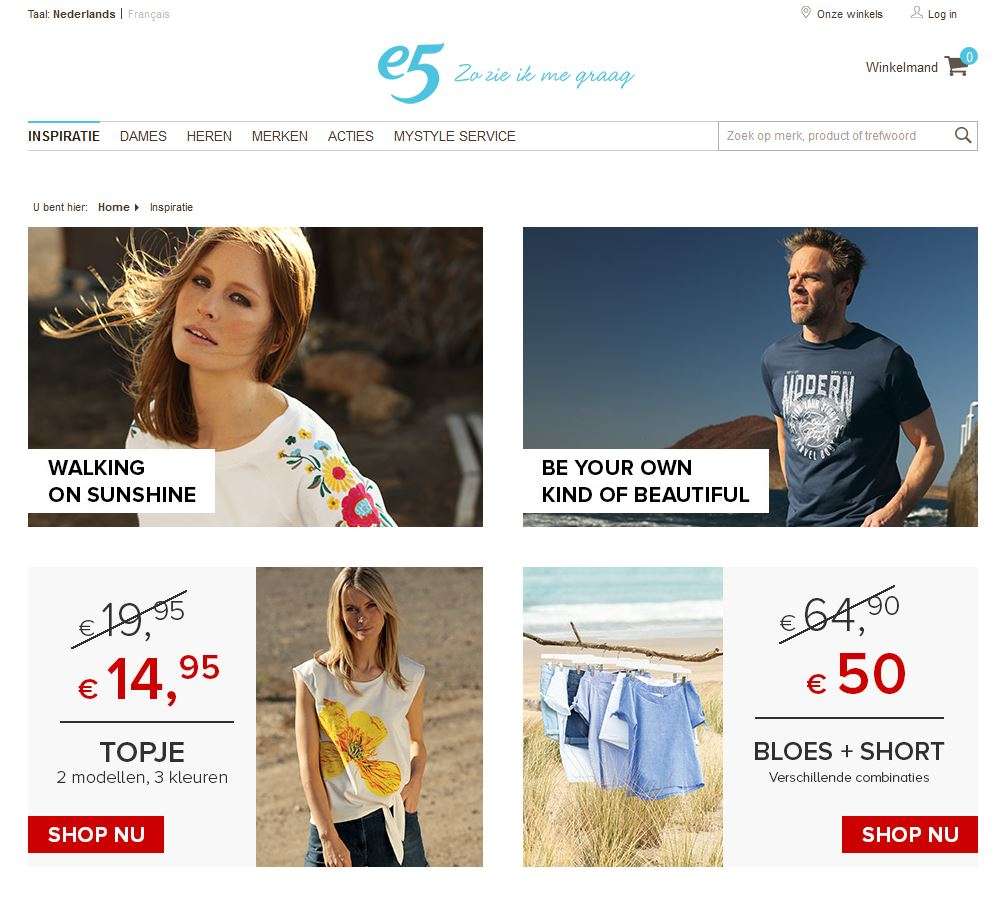Switch language to Français
Screen dimensions: 997x901
coord(149,14)
